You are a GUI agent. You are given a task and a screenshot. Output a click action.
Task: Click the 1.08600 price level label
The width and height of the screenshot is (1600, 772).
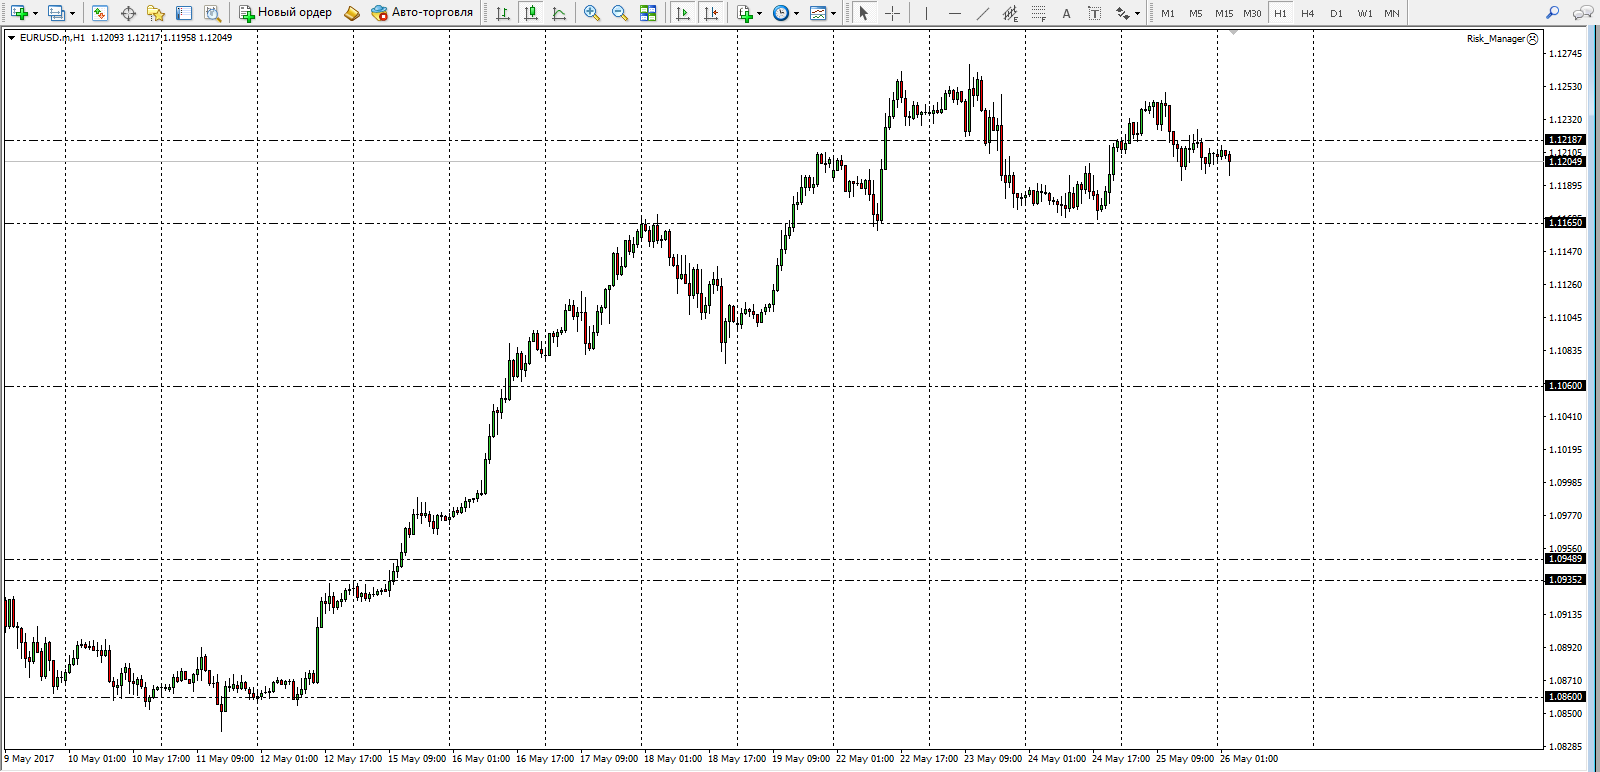[1565, 697]
